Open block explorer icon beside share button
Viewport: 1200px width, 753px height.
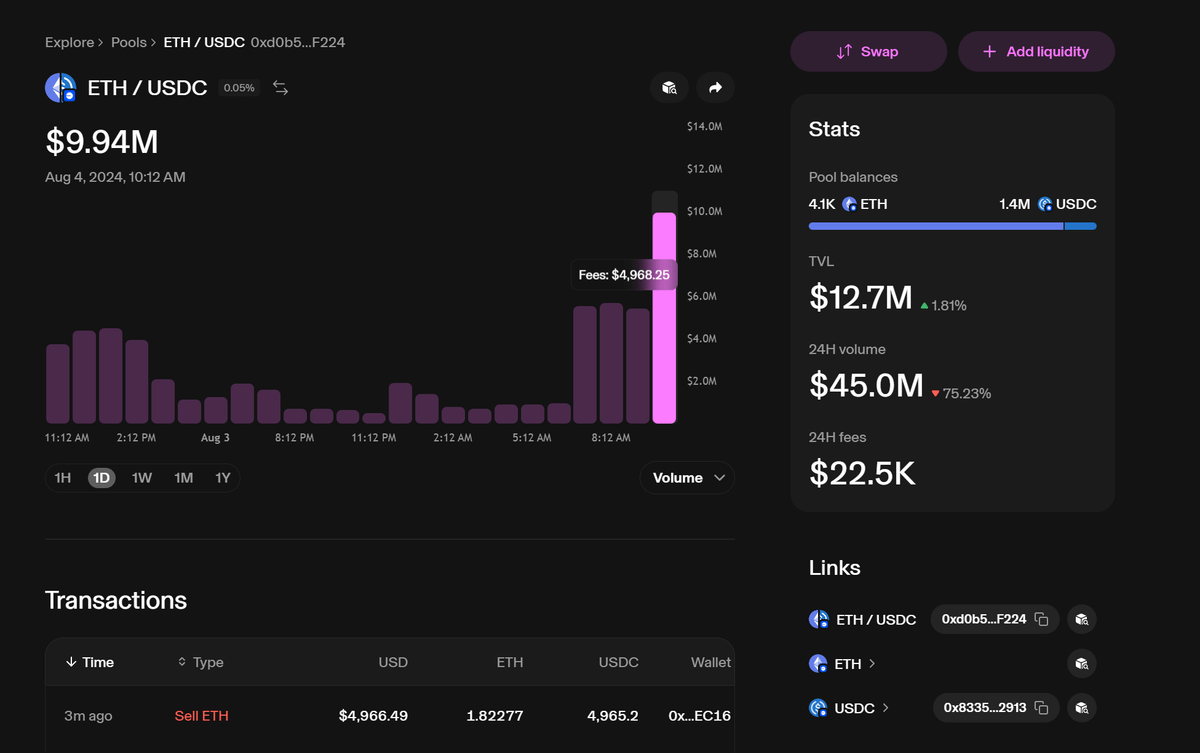669,88
